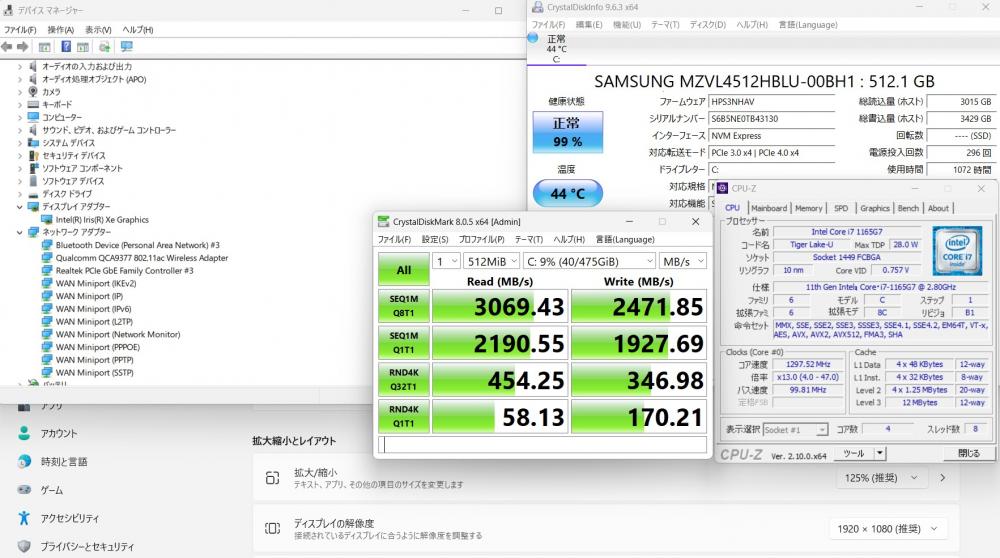This screenshot has width=1000, height=558.
Task: Expand the ソフトウェア コンポーネント node
Action: click(19, 168)
